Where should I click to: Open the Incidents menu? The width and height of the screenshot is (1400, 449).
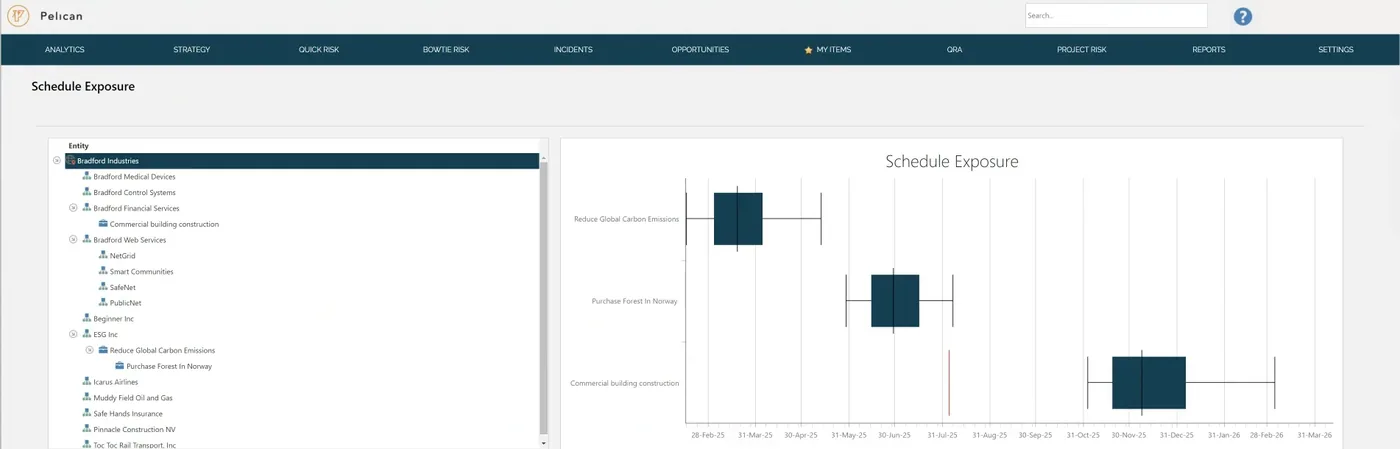(573, 50)
